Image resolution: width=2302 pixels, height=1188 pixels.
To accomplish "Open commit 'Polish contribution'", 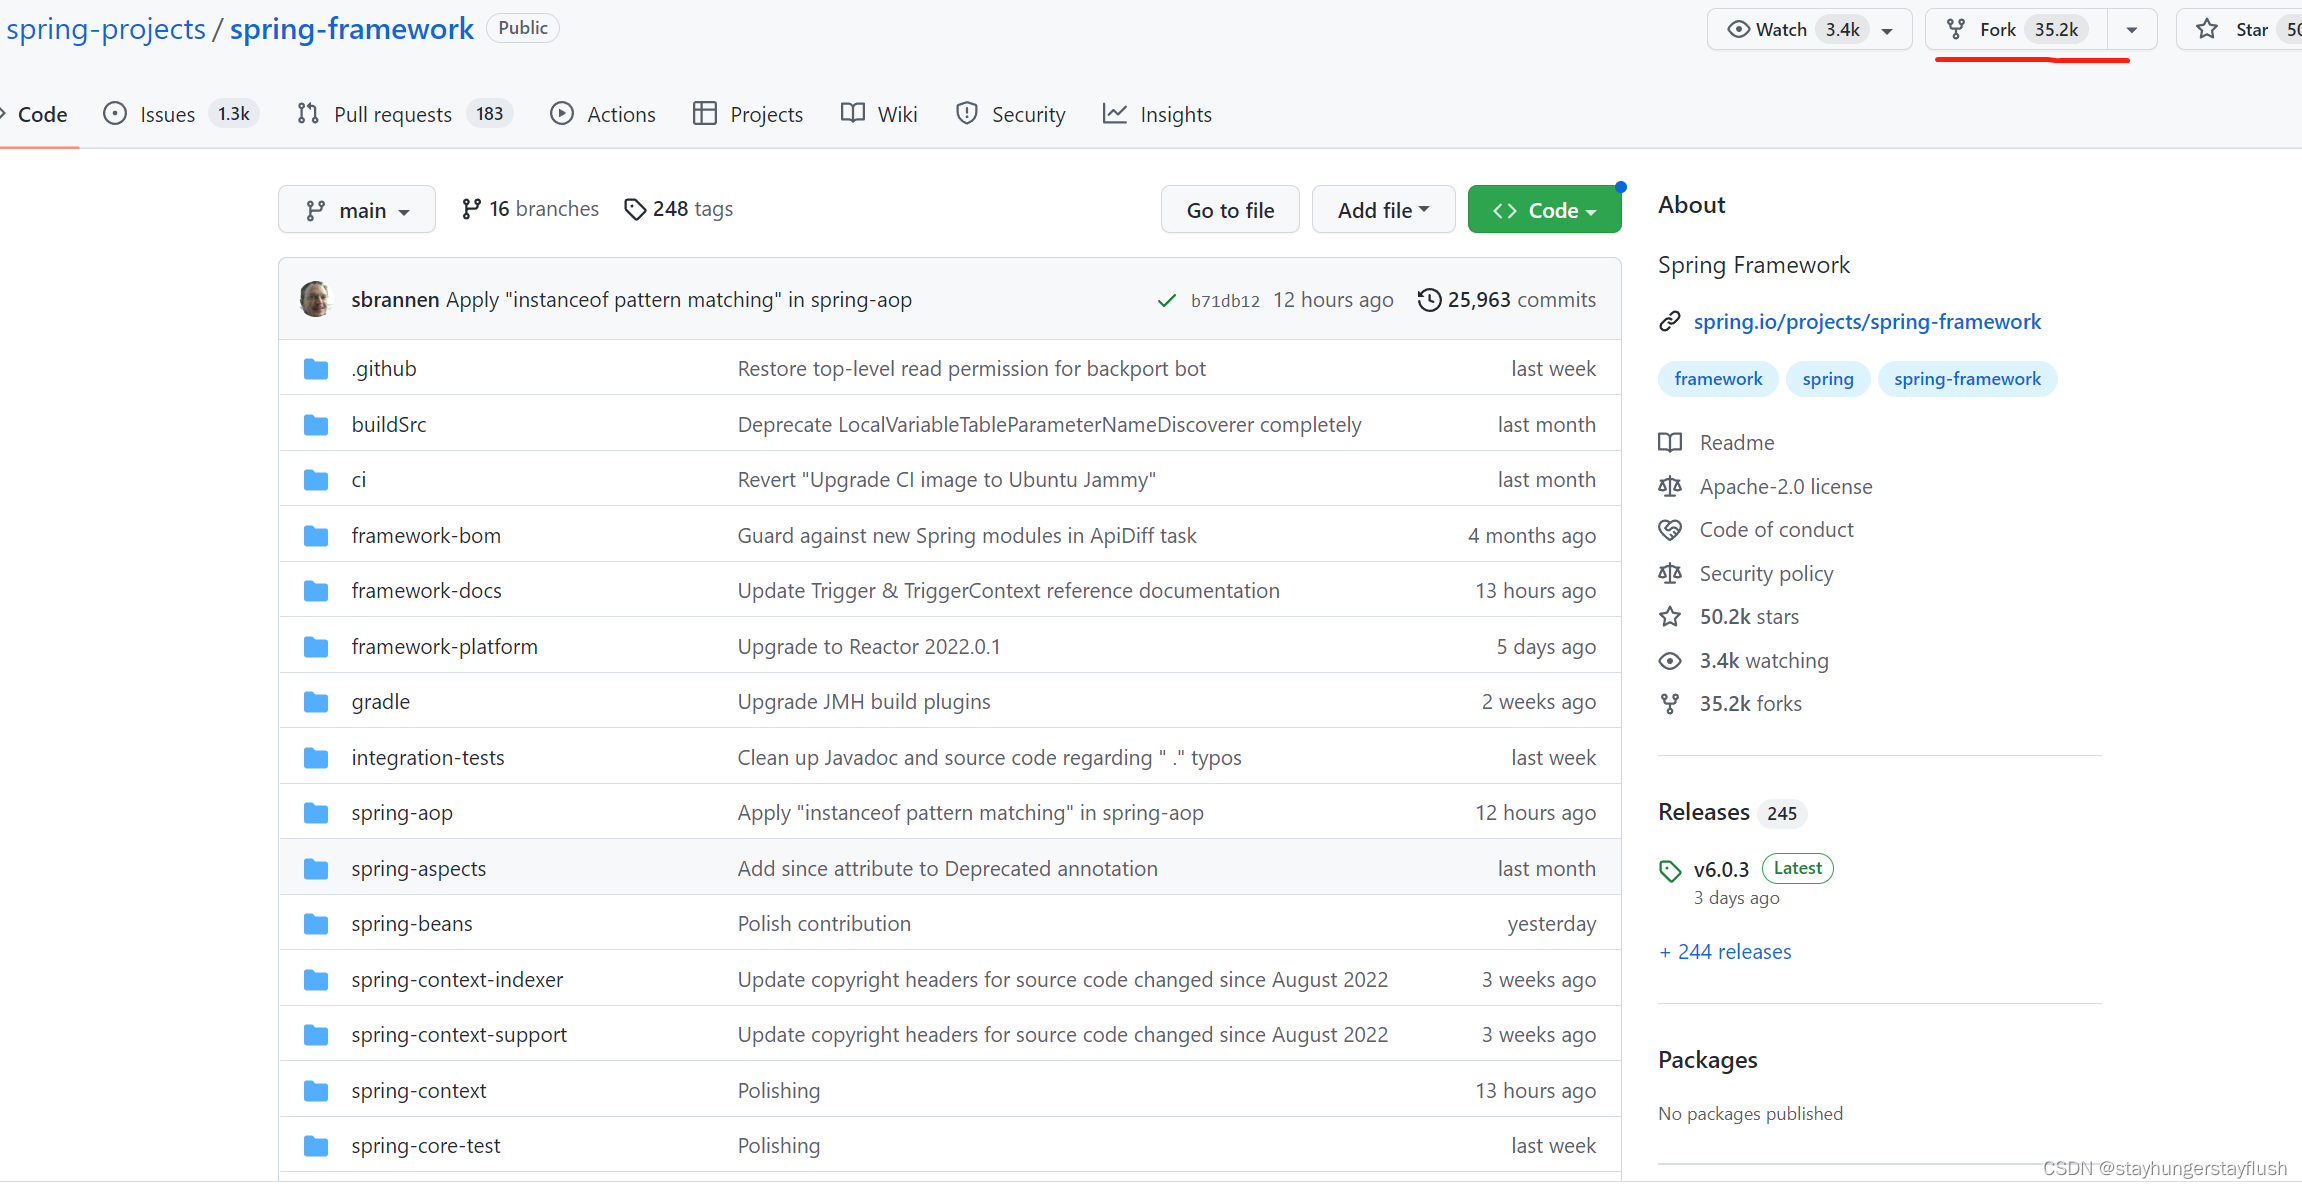I will point(824,924).
